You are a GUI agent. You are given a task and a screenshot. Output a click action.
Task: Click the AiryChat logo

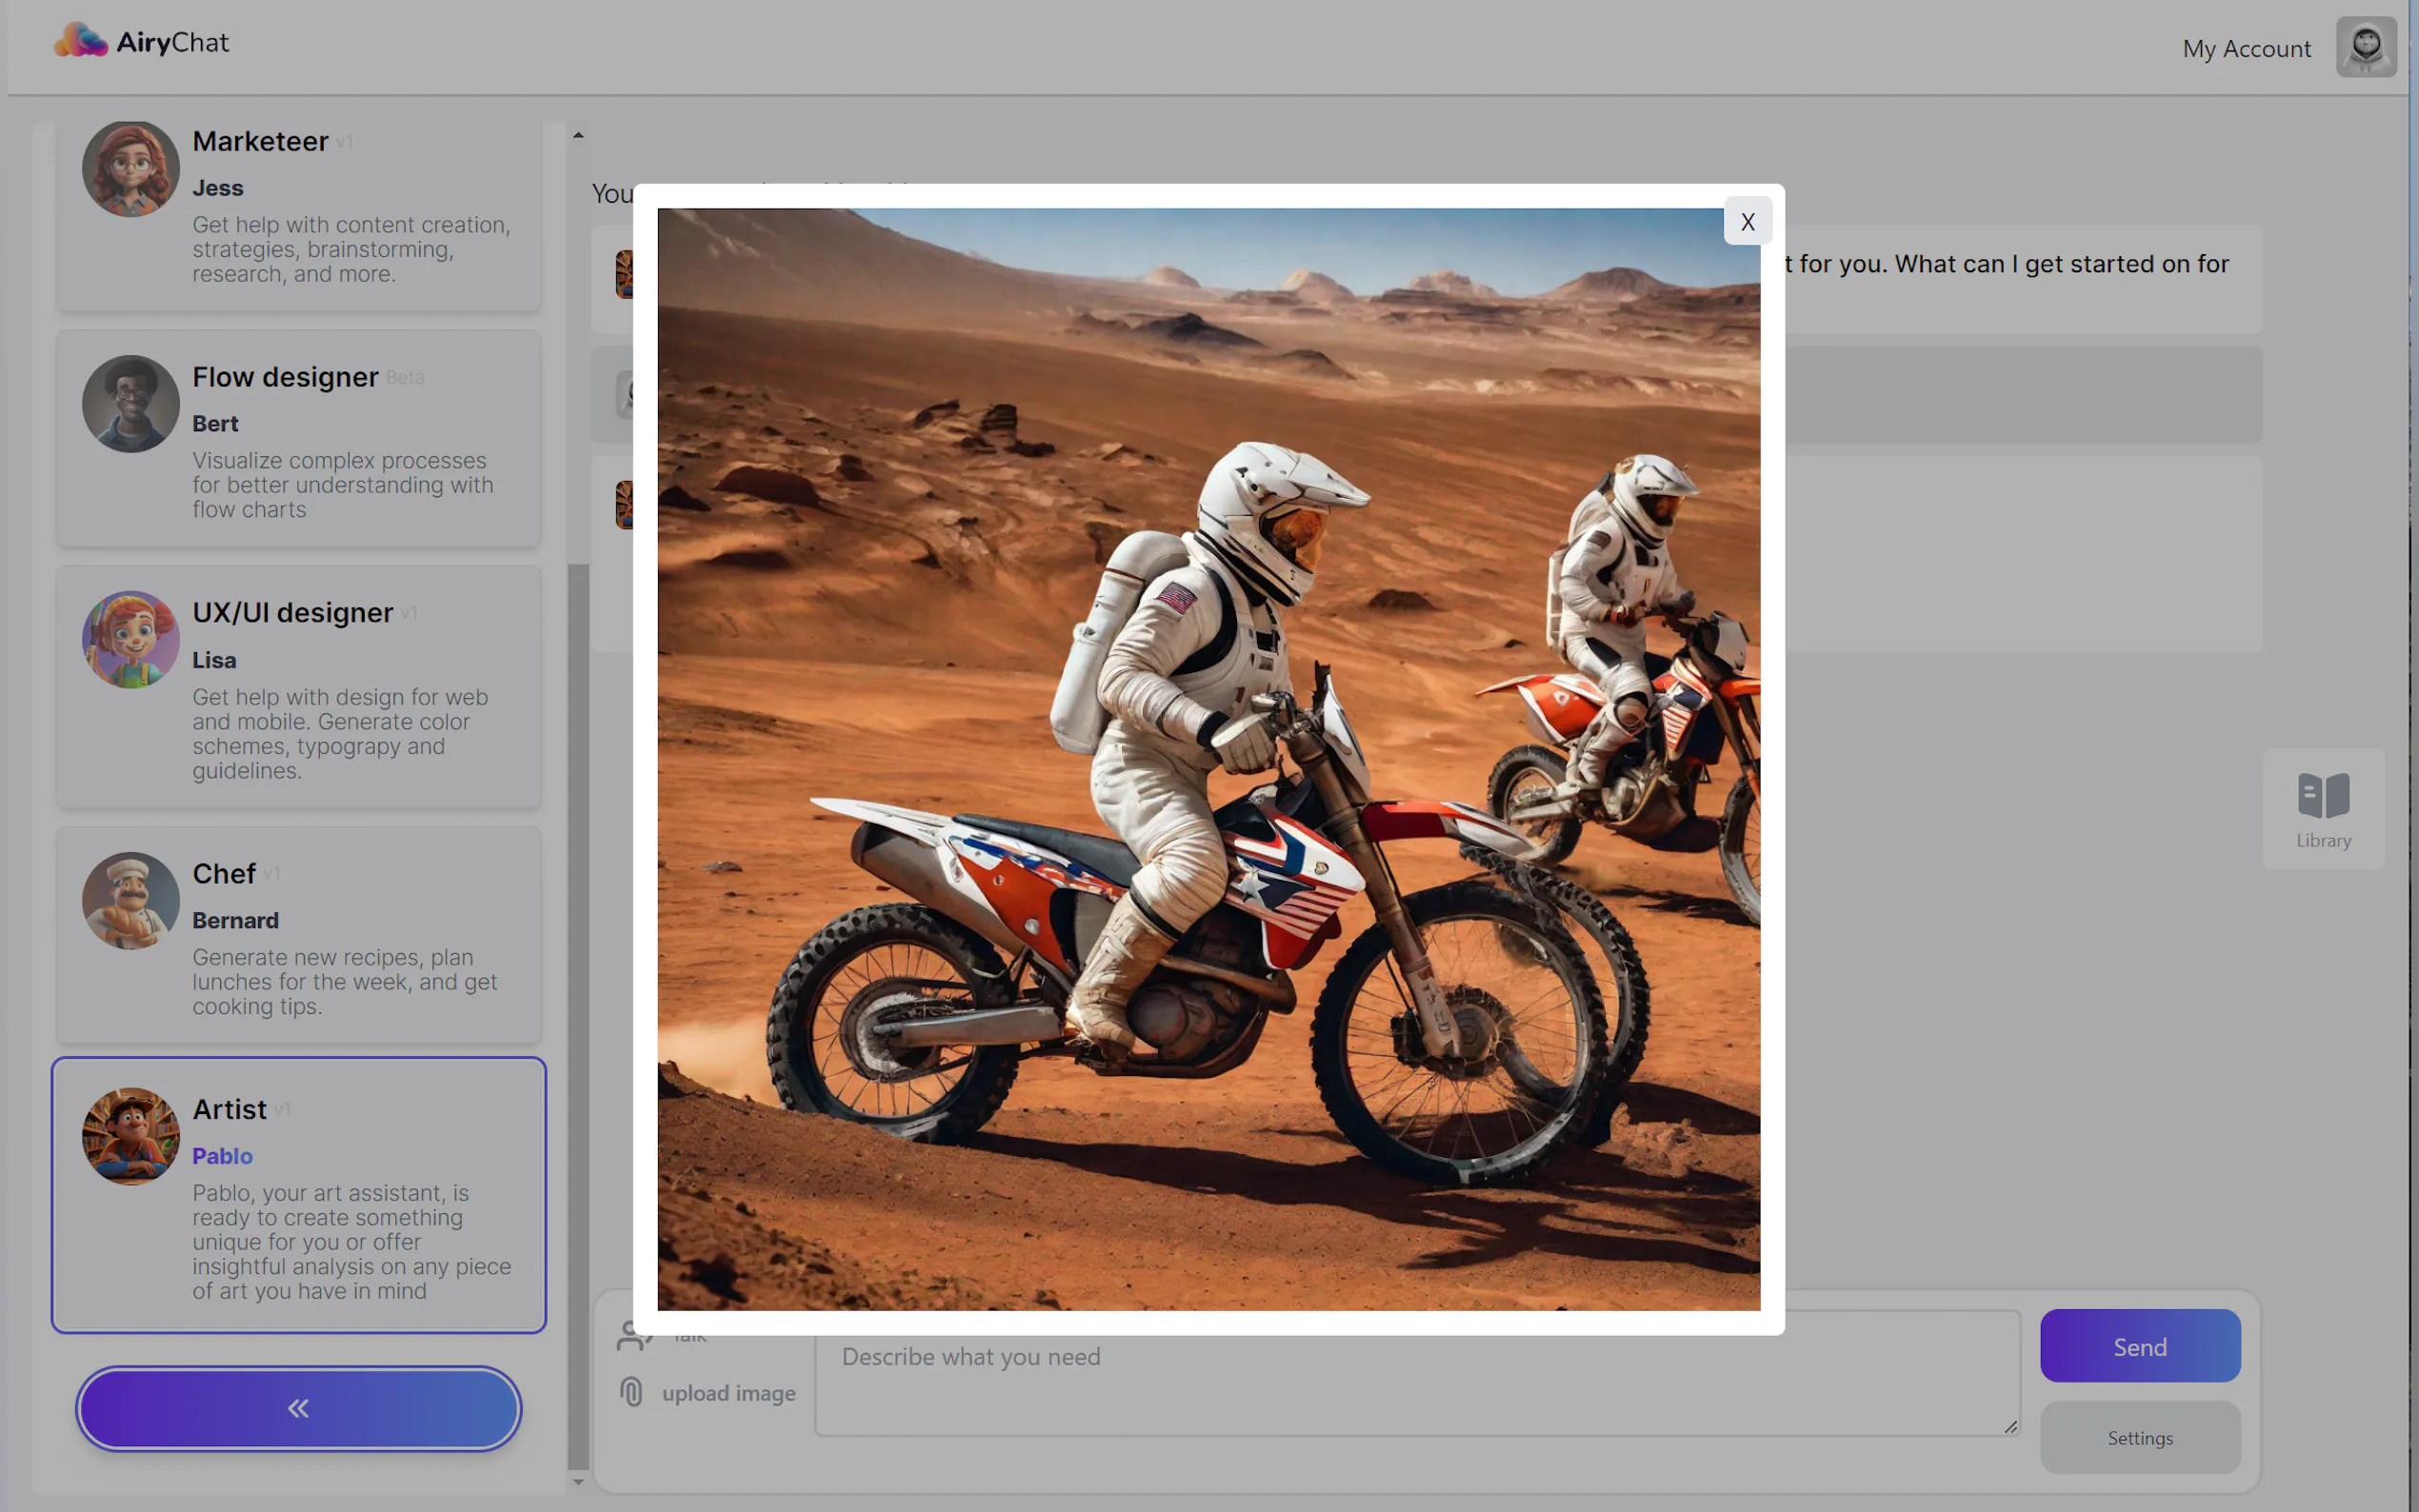point(141,42)
